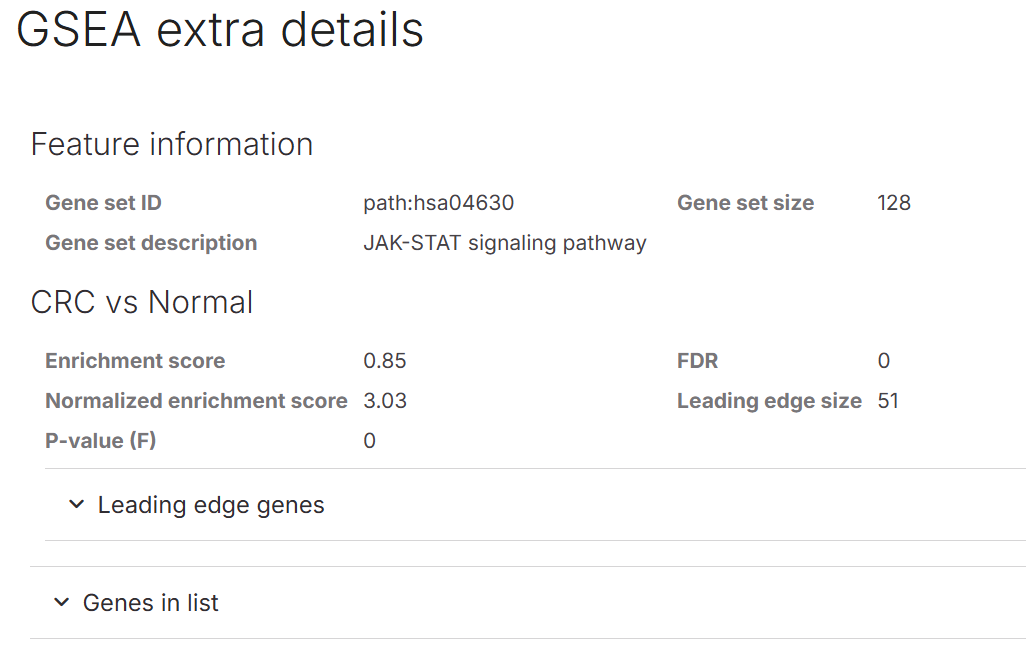The width and height of the screenshot is (1026, 654).
Task: Click the Gene set size value 128
Action: tap(894, 203)
